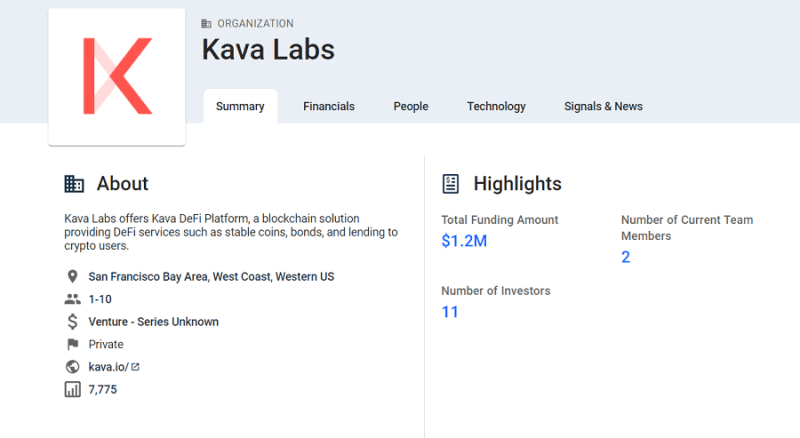Click the globe website icon
This screenshot has width=800, height=438.
[72, 367]
